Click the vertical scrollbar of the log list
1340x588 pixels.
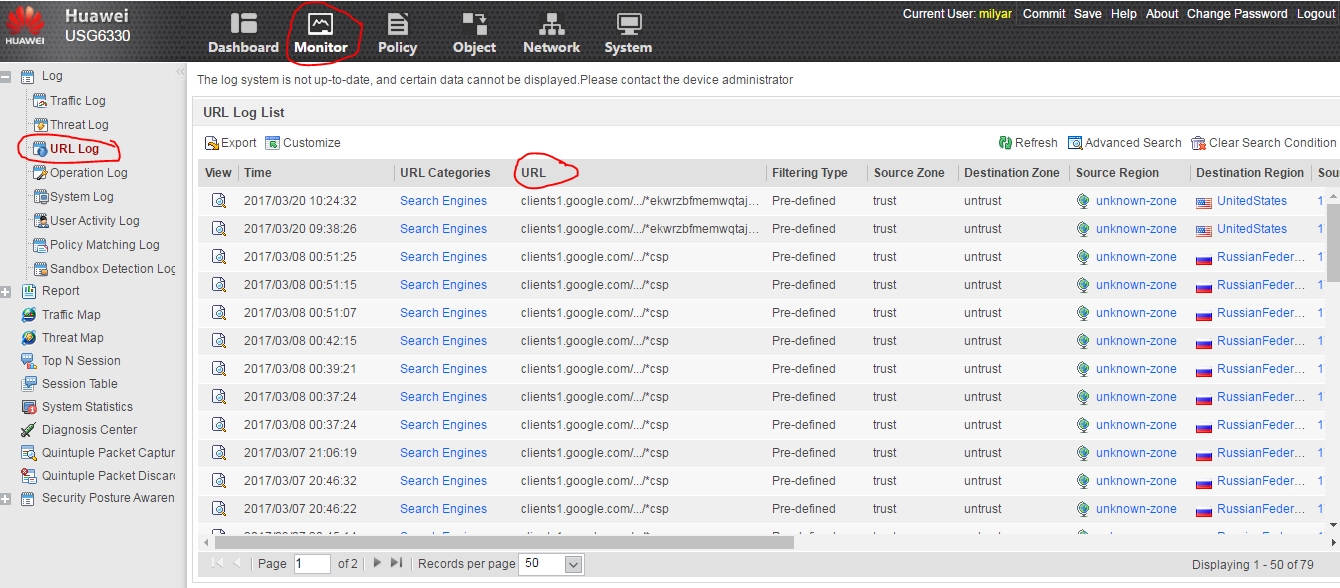(1333, 241)
